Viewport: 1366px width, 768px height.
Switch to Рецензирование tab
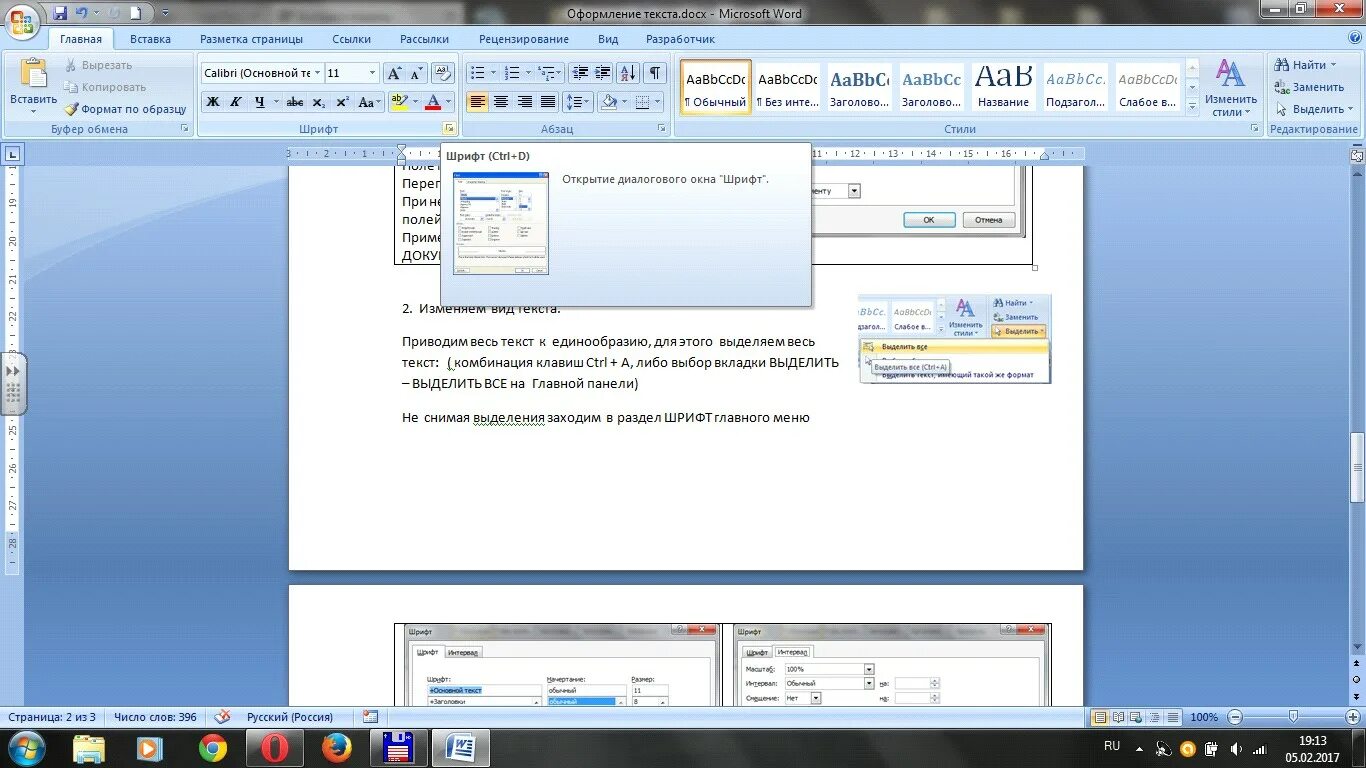(x=524, y=39)
